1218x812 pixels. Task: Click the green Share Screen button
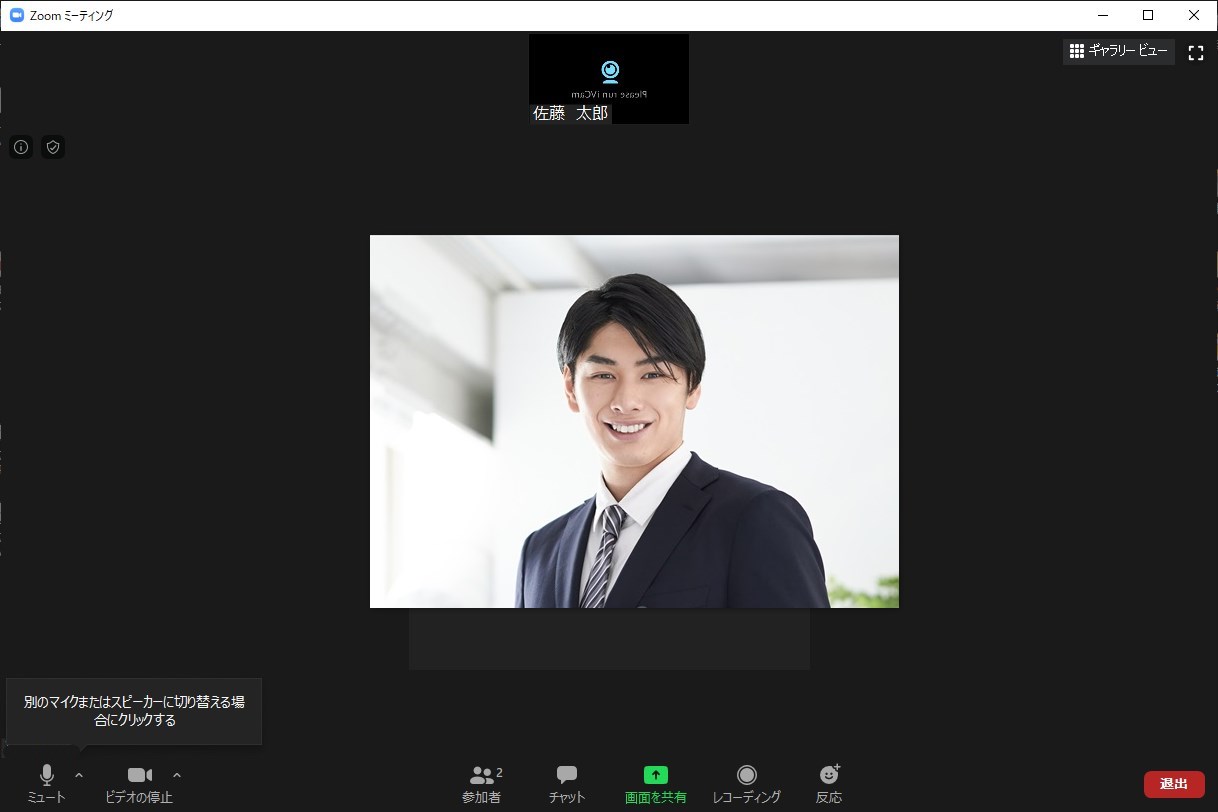655,782
